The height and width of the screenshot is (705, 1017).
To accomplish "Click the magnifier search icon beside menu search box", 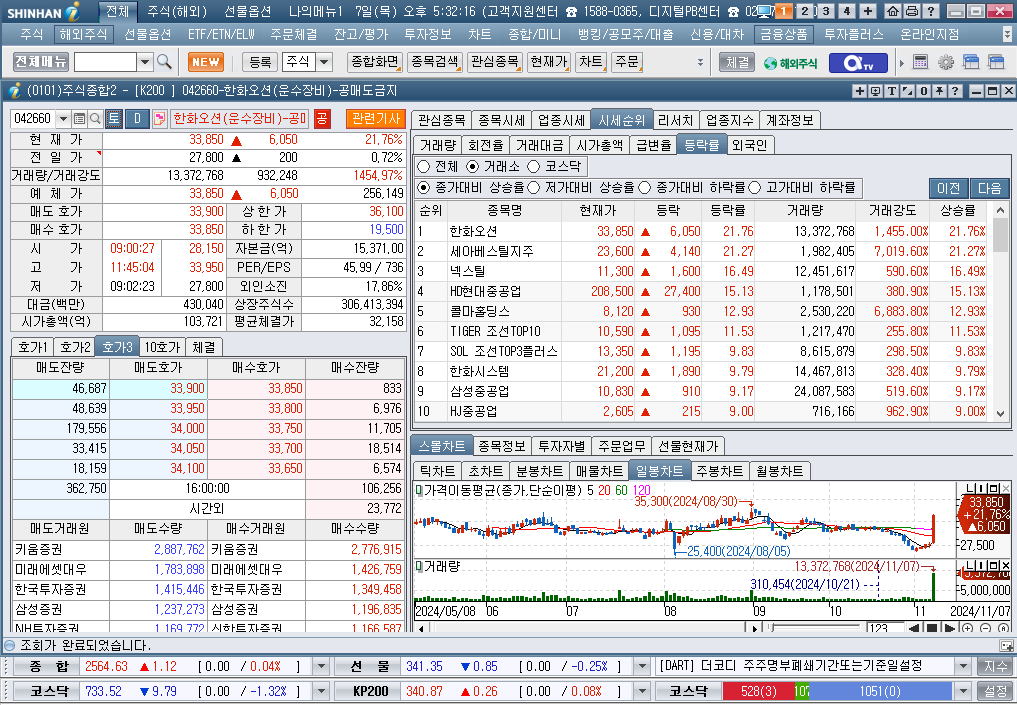I will (164, 62).
